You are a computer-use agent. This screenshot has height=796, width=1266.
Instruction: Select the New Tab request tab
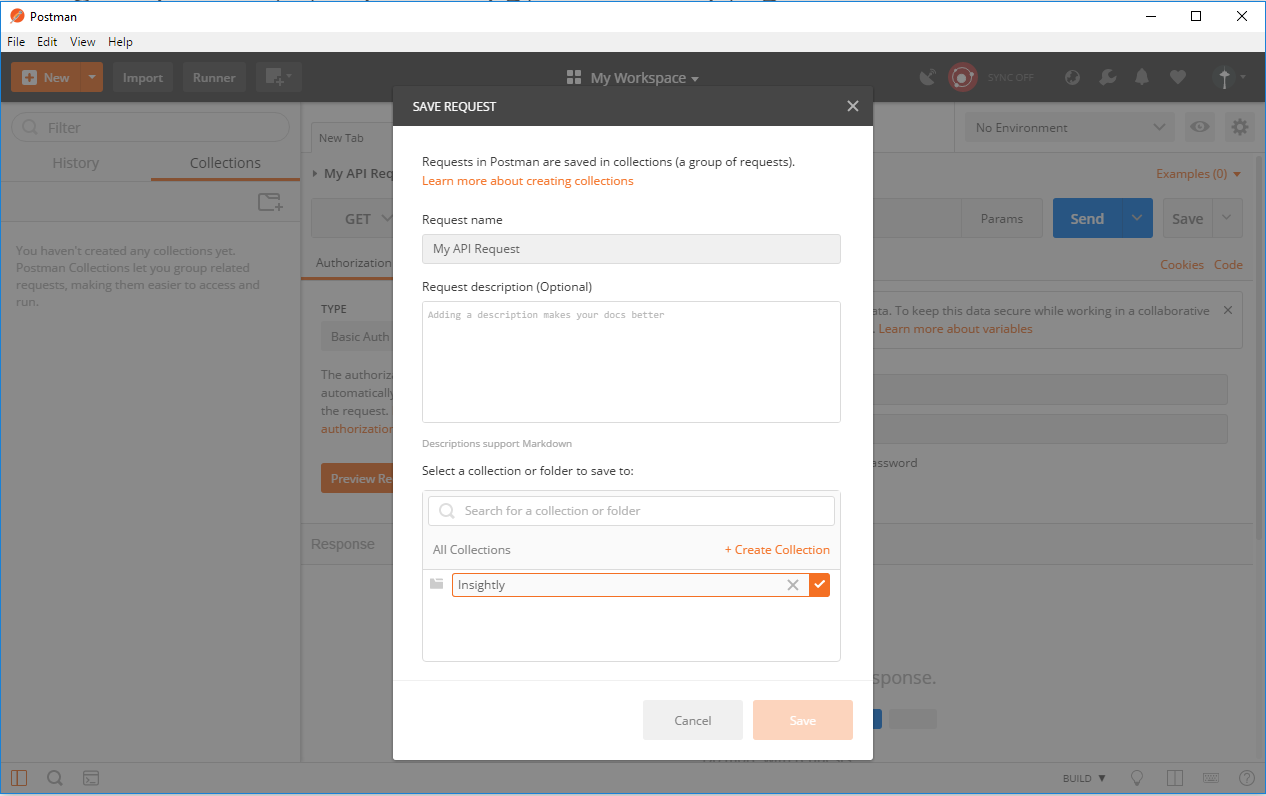tap(341, 138)
